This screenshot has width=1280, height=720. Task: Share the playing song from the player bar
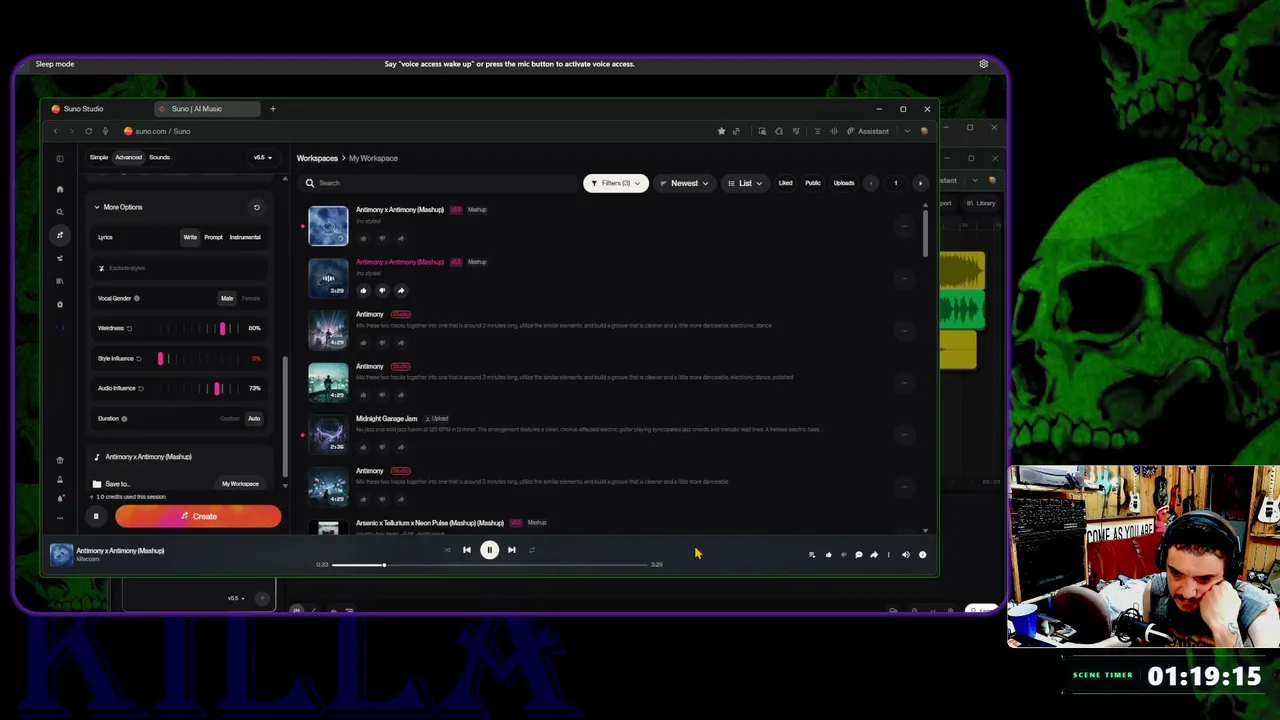pyautogui.click(x=874, y=555)
